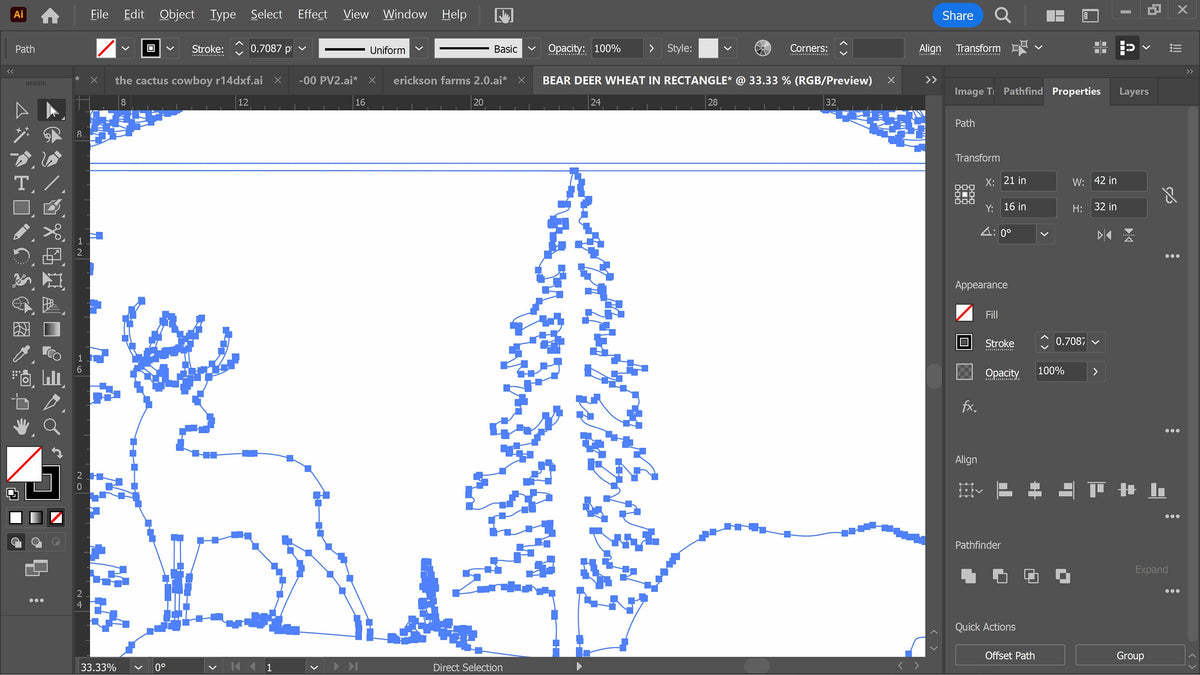Open the control bar Style dropdown
Screen dimensions: 1200x675
[x=727, y=48]
